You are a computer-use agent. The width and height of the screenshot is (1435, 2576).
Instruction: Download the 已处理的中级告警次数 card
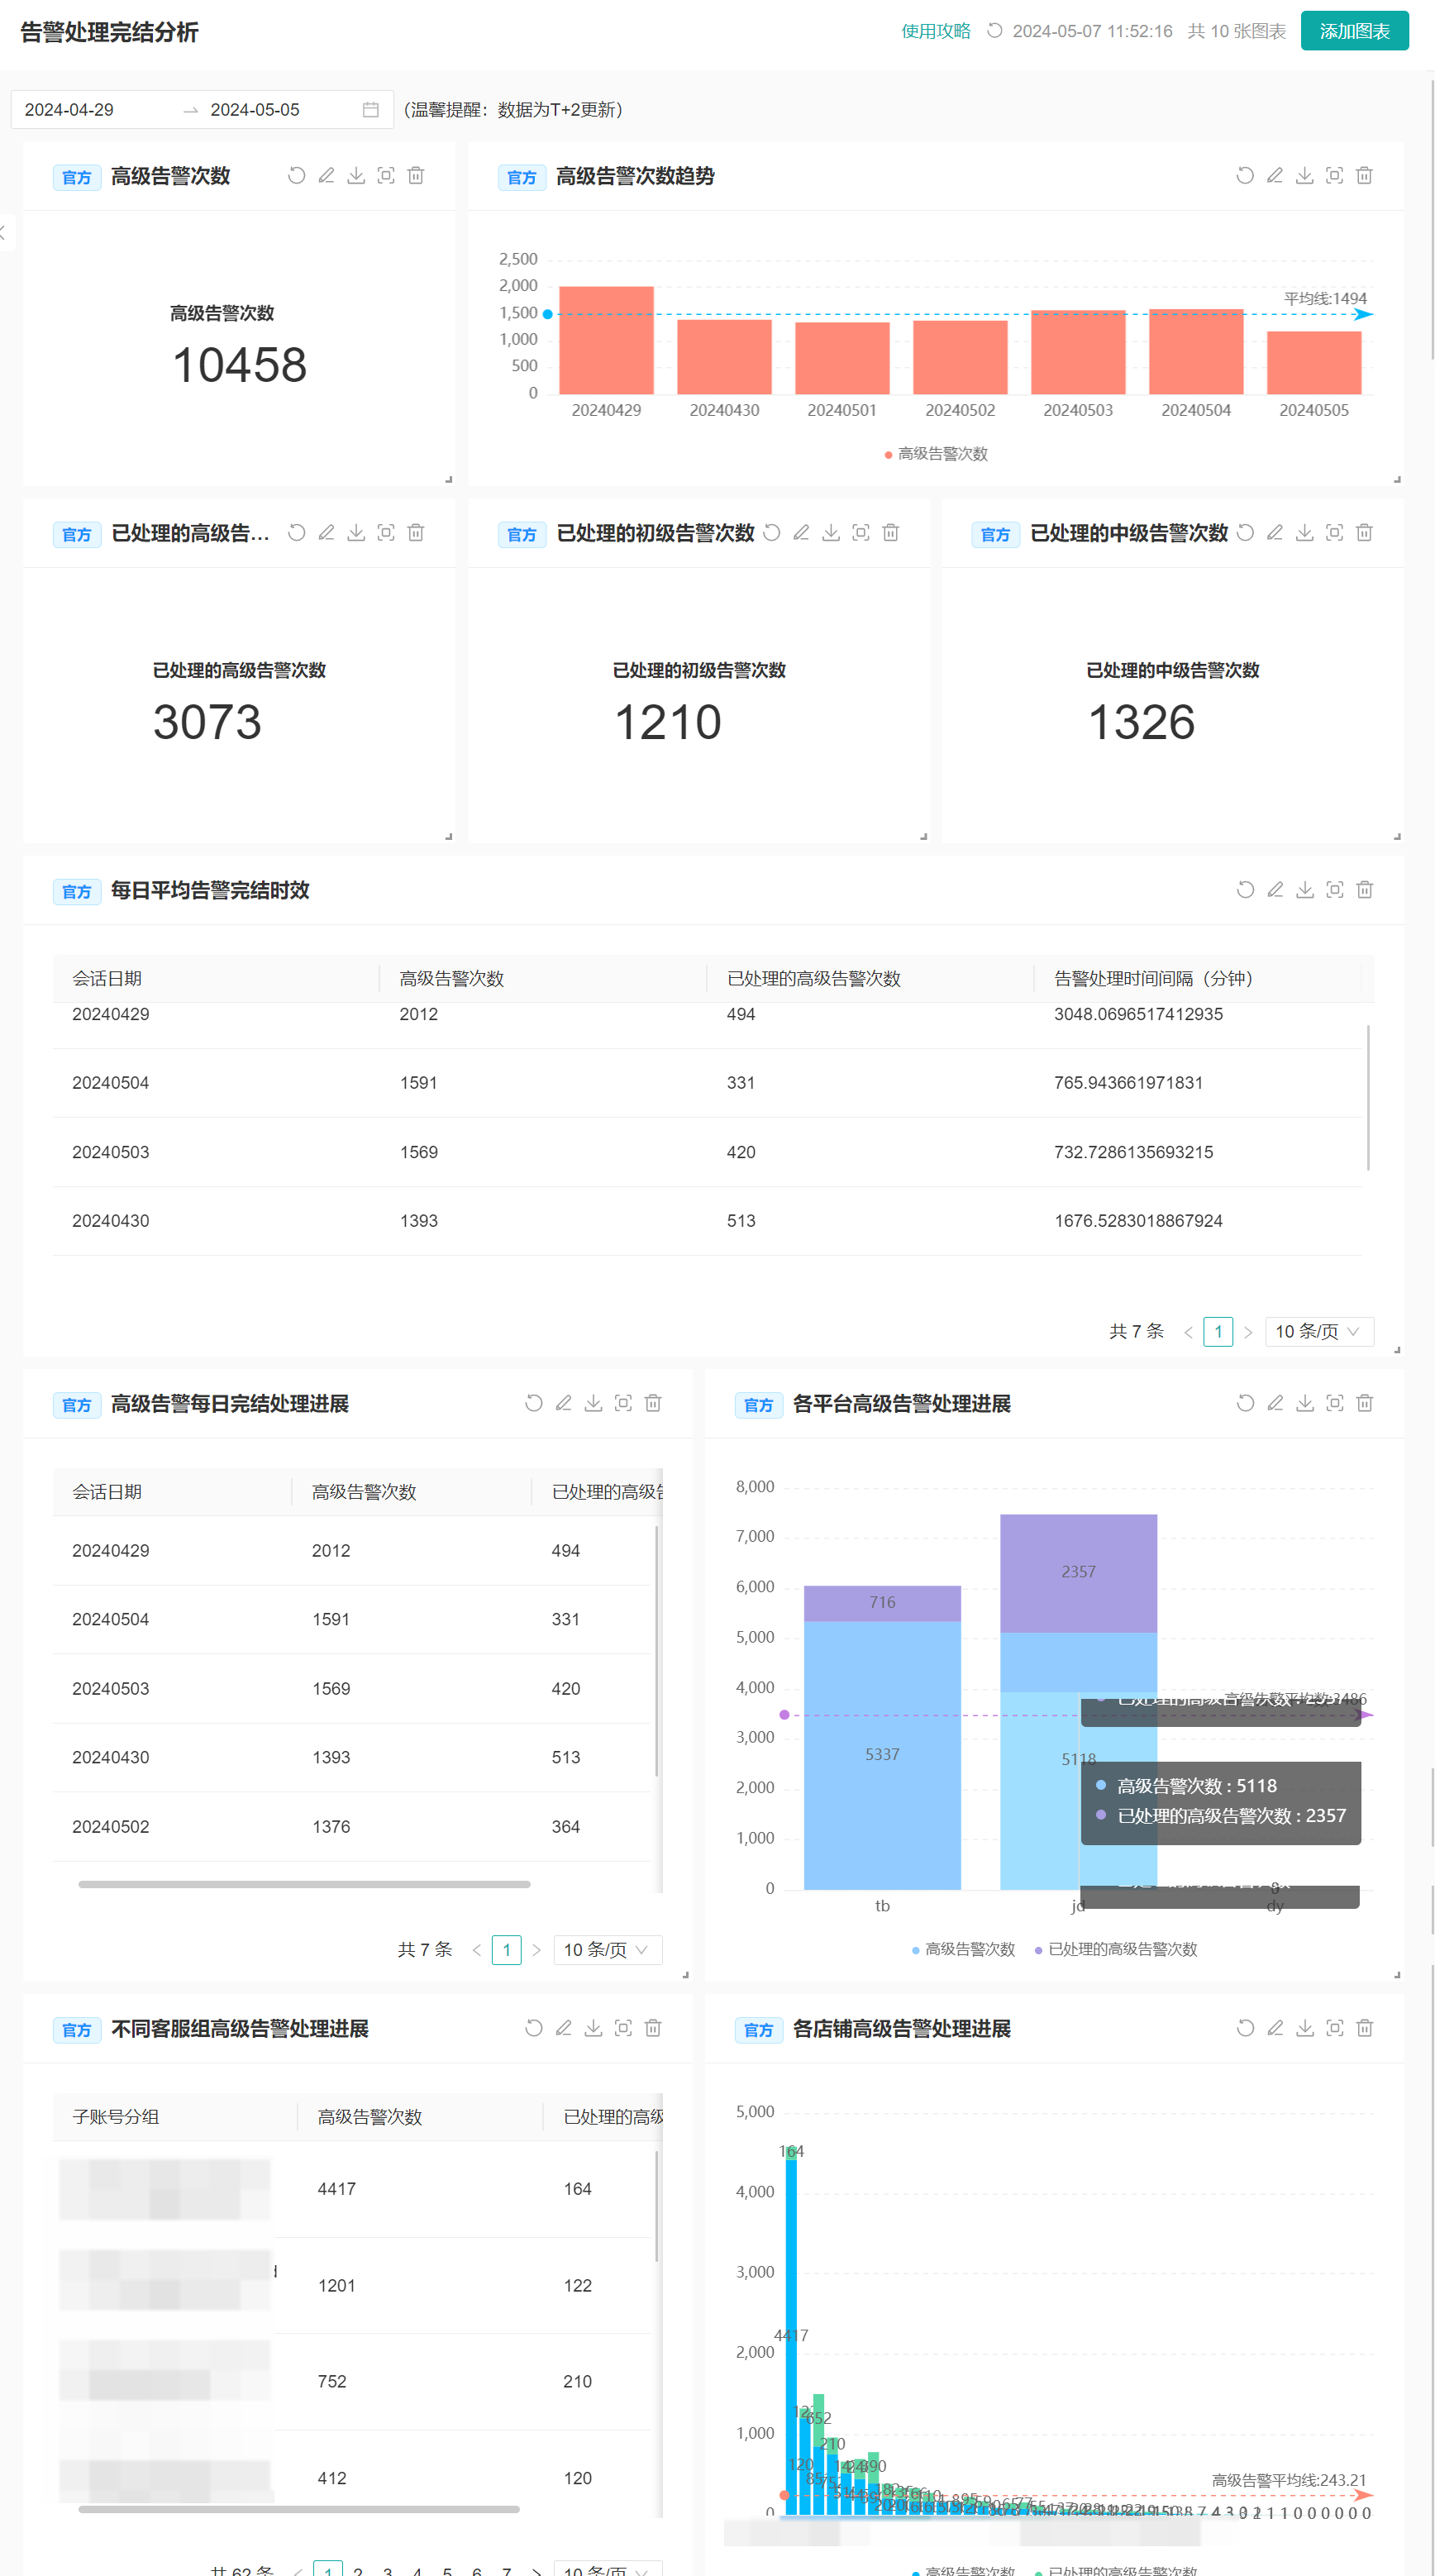pyautogui.click(x=1305, y=533)
